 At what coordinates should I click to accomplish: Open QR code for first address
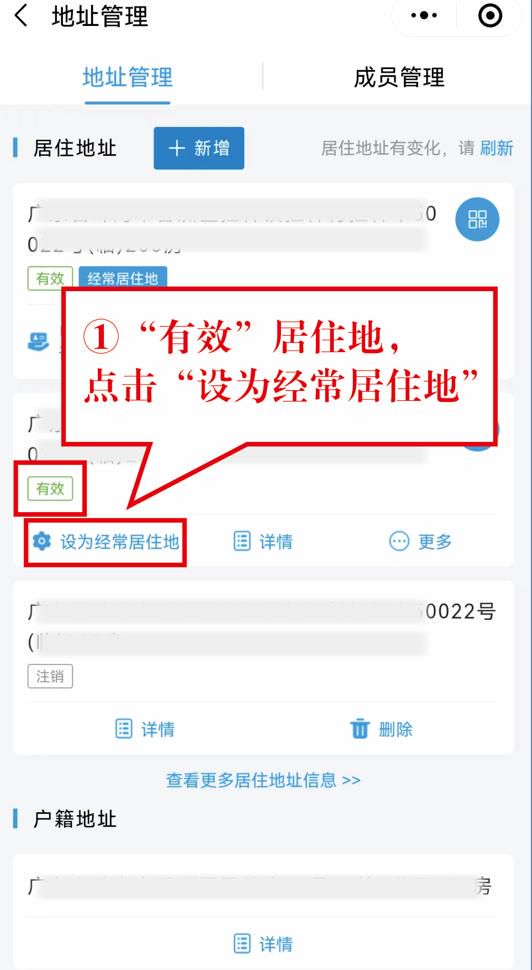click(477, 218)
